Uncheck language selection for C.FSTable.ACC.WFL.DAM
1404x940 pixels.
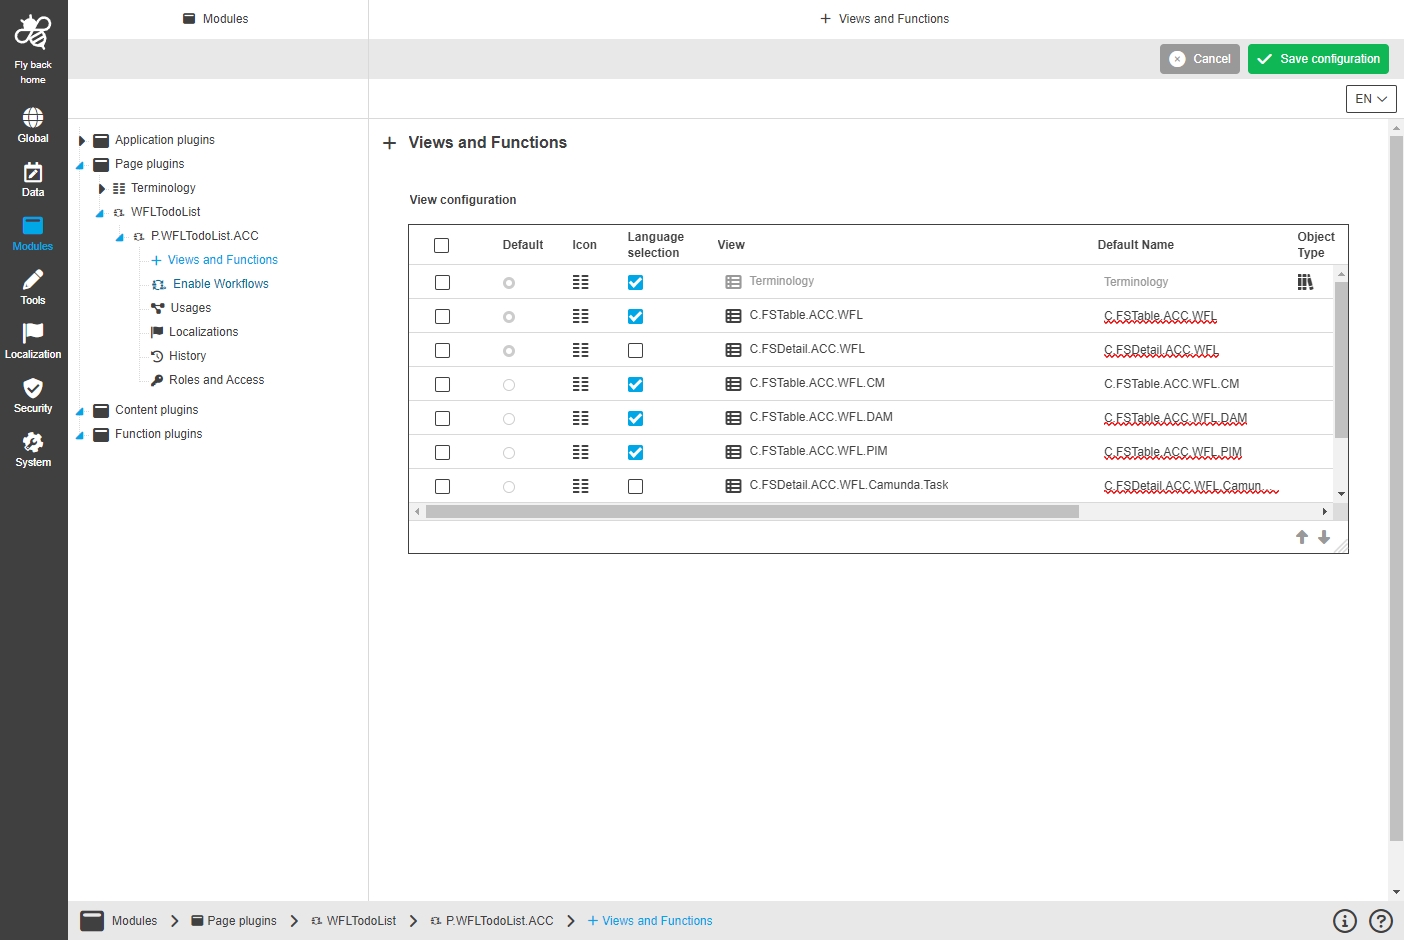tap(635, 419)
